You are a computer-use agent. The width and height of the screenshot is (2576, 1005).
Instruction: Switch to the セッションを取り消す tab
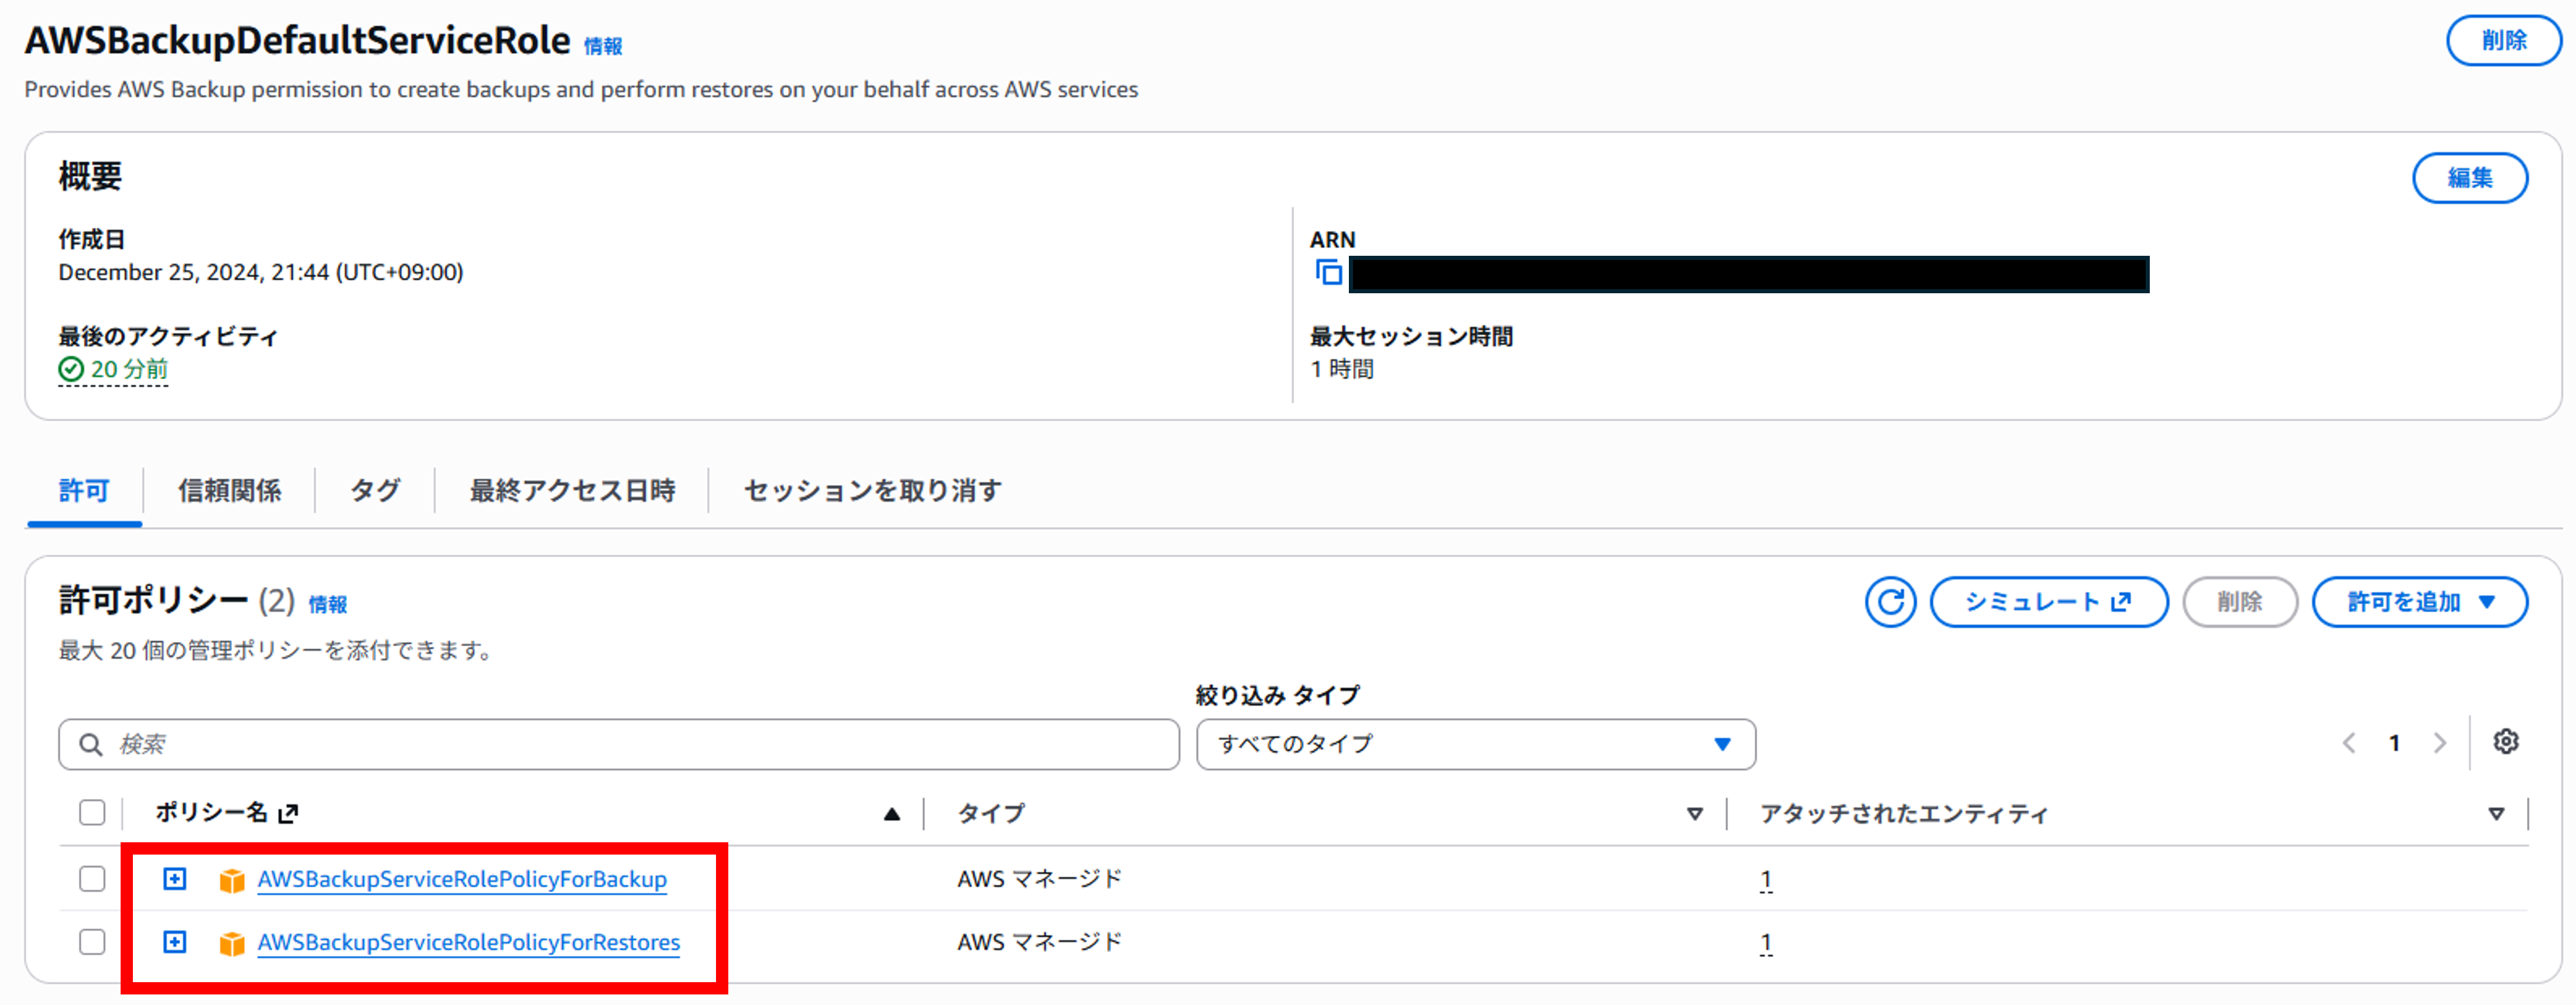pos(872,491)
